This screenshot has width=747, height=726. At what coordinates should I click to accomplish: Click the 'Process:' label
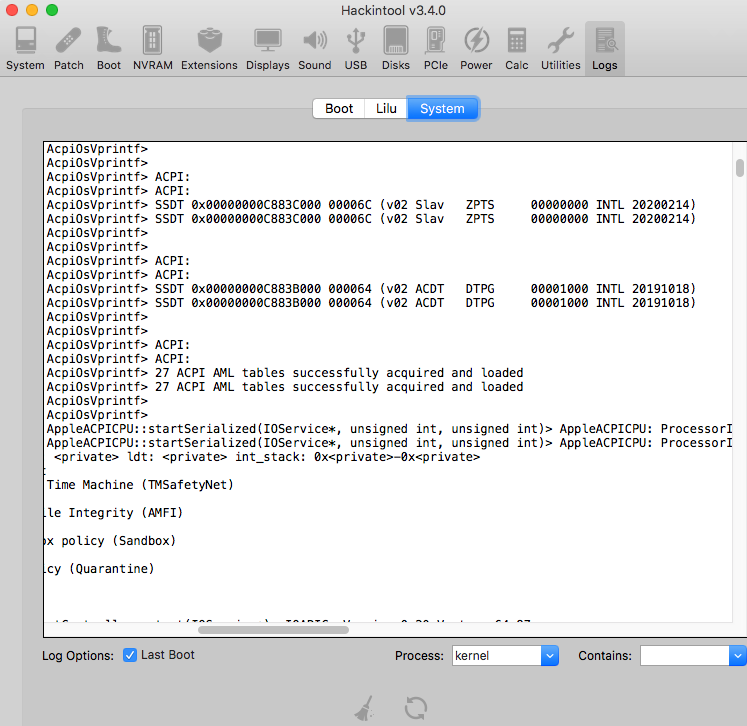(419, 656)
